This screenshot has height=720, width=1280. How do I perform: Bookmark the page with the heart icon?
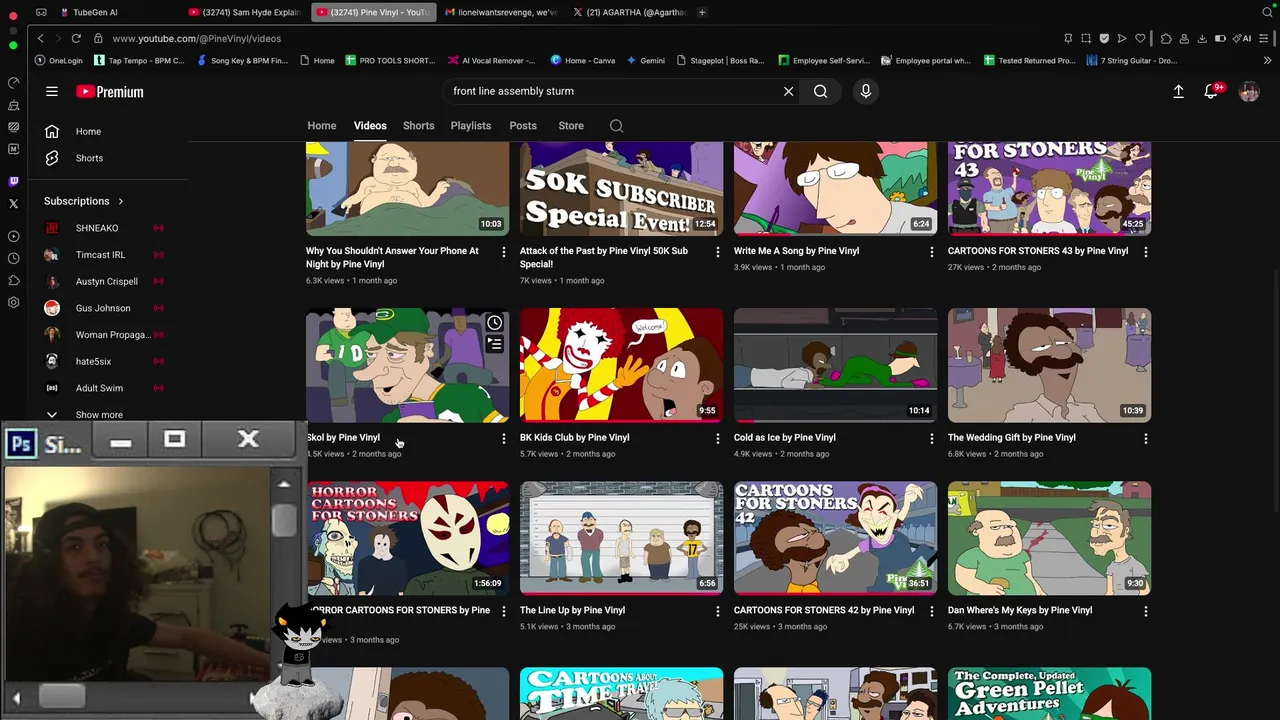[x=1140, y=38]
